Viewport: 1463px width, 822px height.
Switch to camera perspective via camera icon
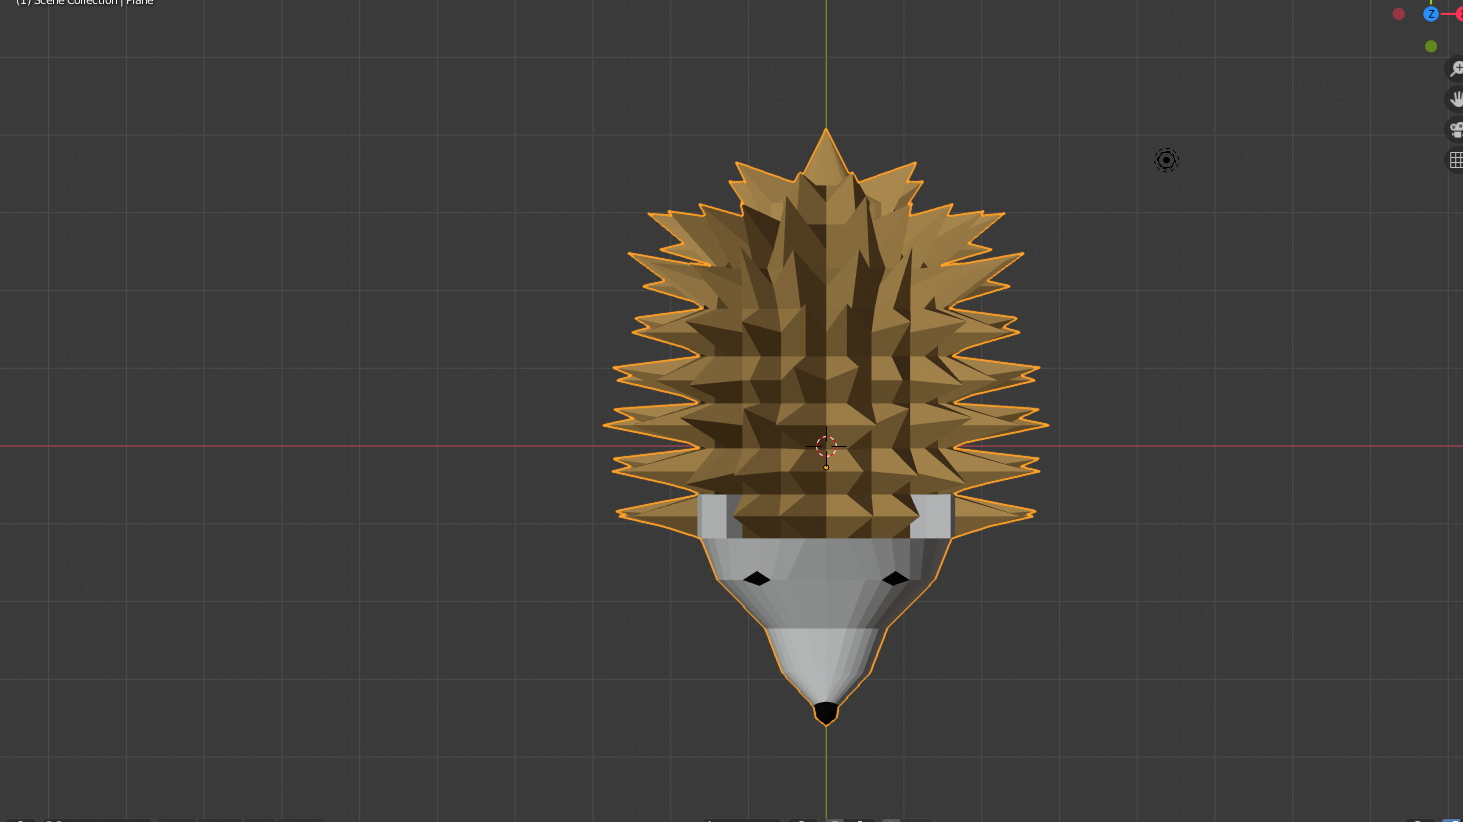tap(1456, 131)
